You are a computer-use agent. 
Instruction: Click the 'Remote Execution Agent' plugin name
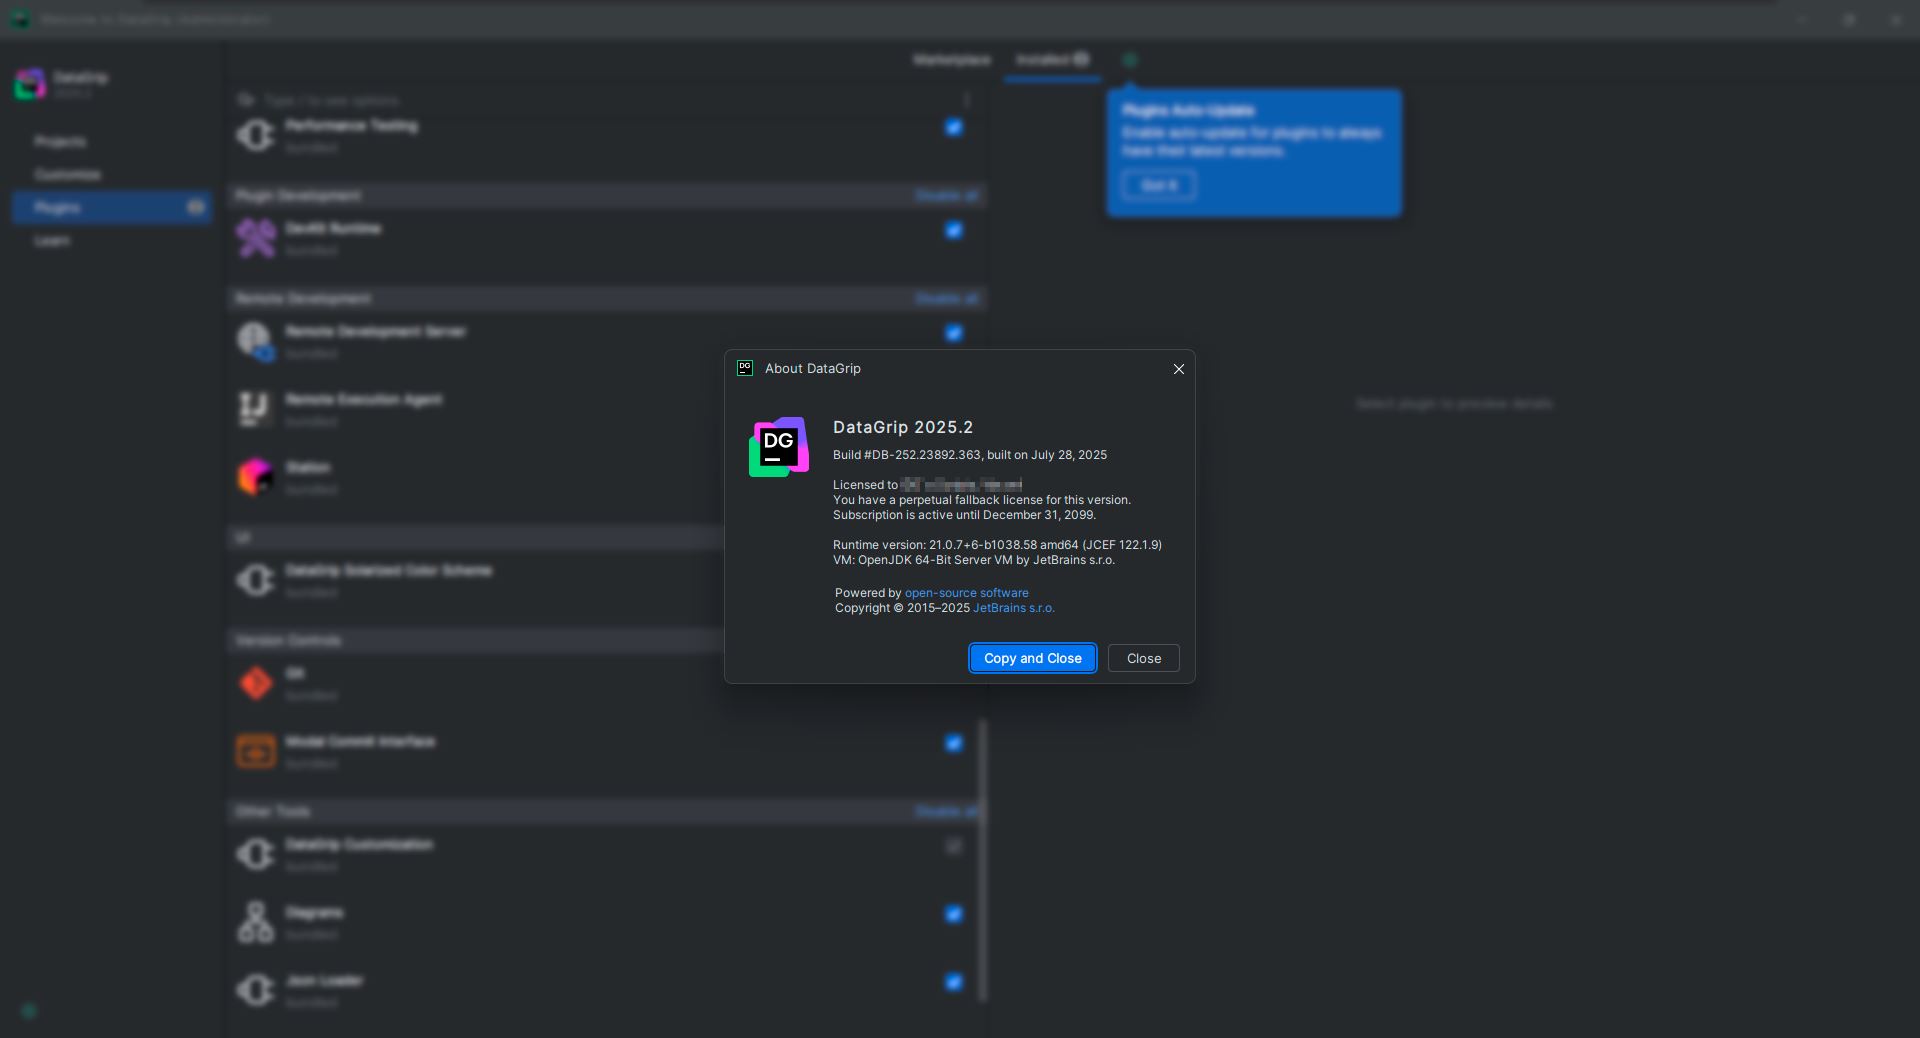point(364,399)
